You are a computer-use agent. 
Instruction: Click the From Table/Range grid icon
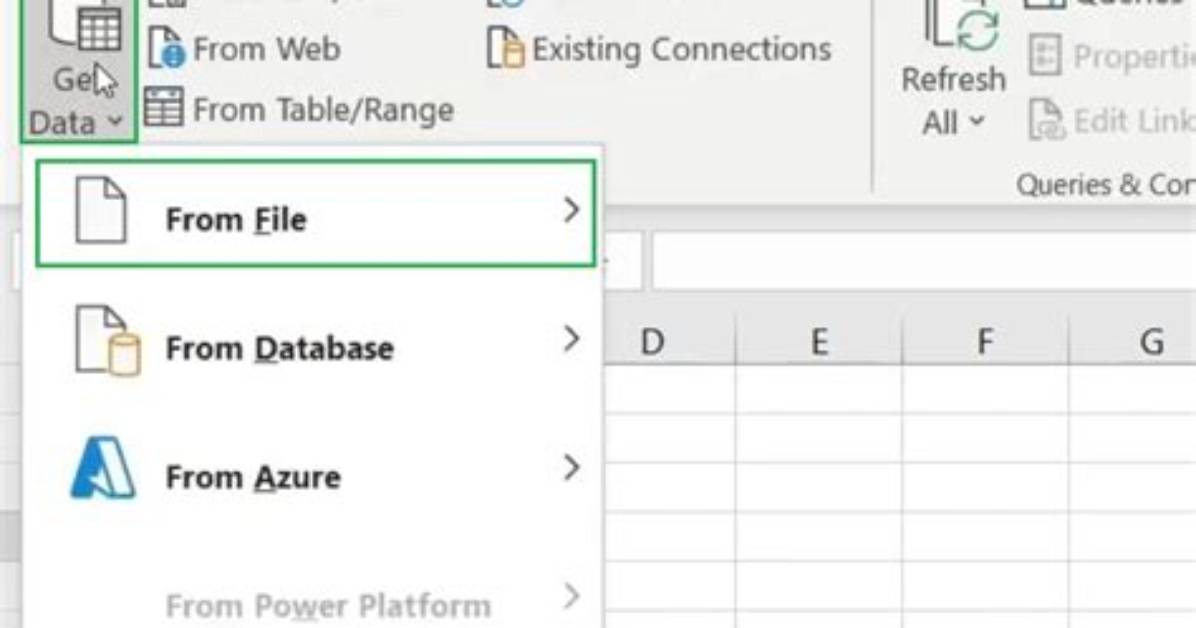pyautogui.click(x=163, y=107)
